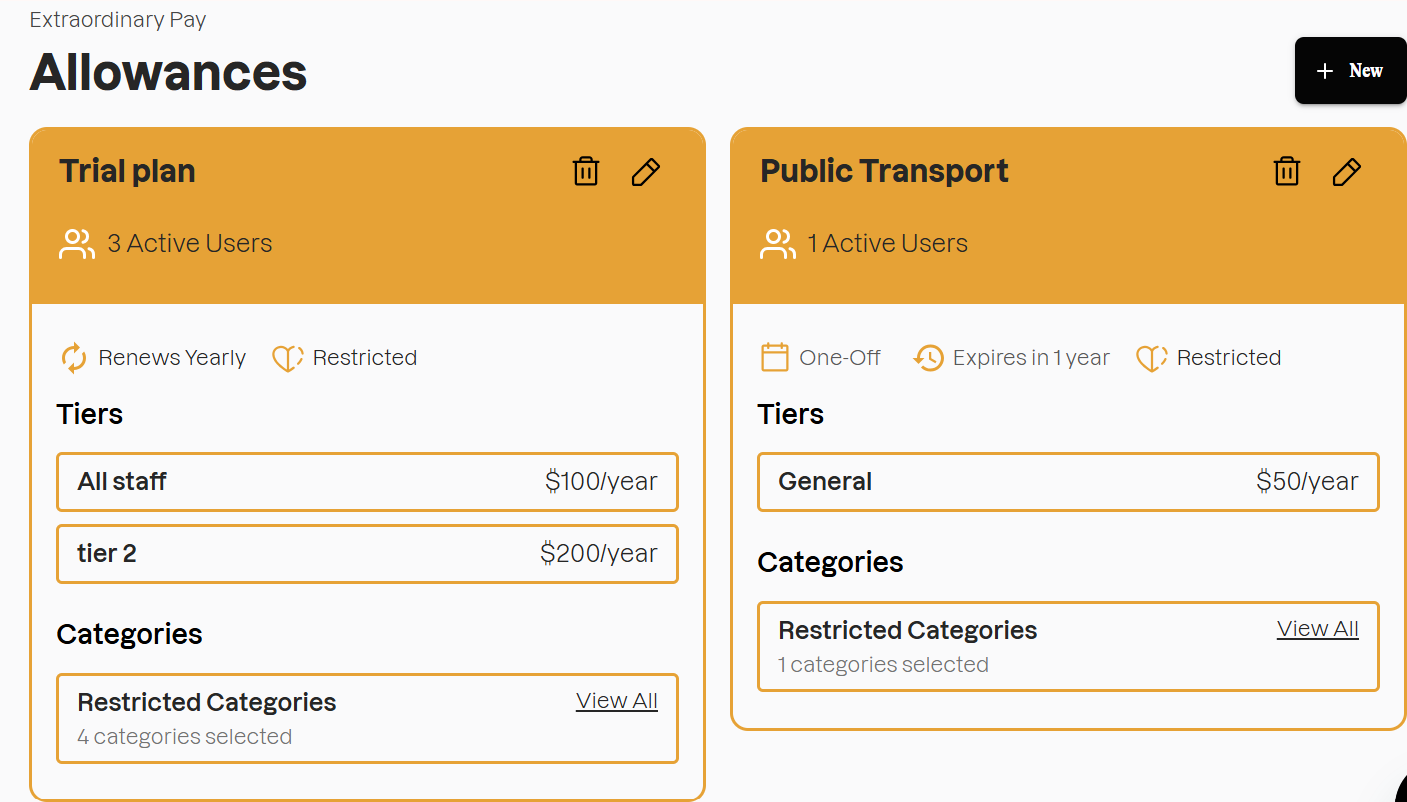Click the One-Off calendar icon
Image resolution: width=1407 pixels, height=802 pixels.
775,358
